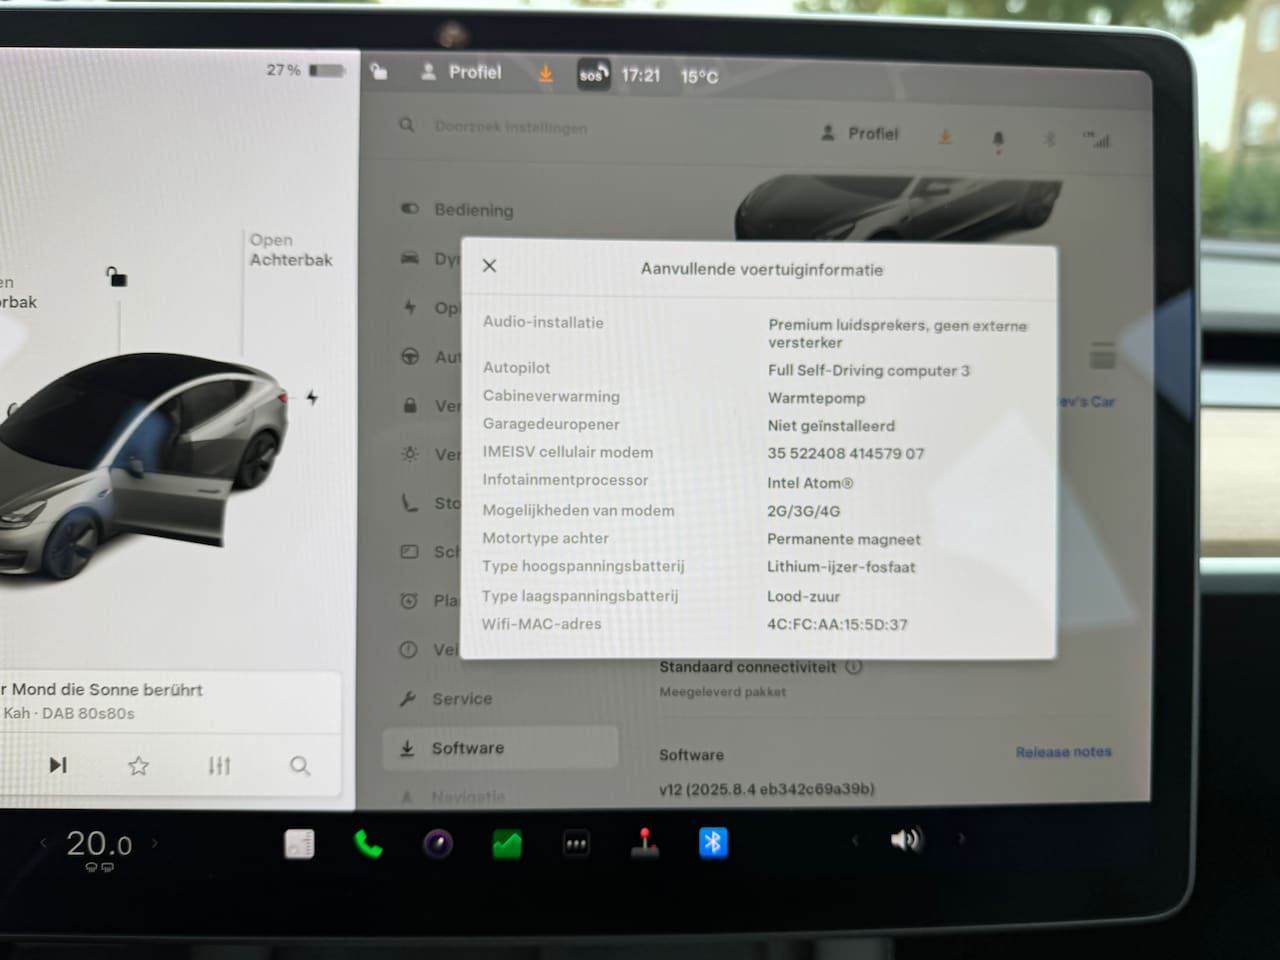Toggle the car lock icon above vehicle
Image resolution: width=1280 pixels, height=960 pixels.
click(117, 277)
